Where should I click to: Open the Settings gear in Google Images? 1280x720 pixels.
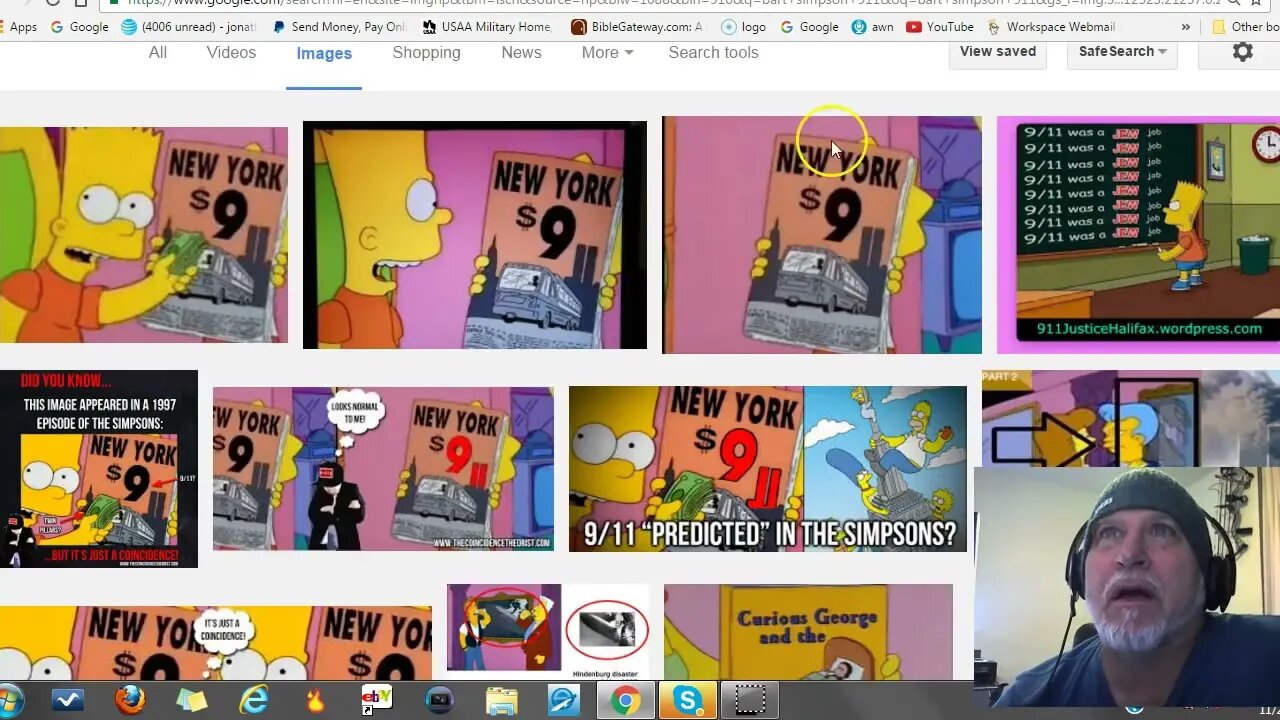coord(1242,52)
